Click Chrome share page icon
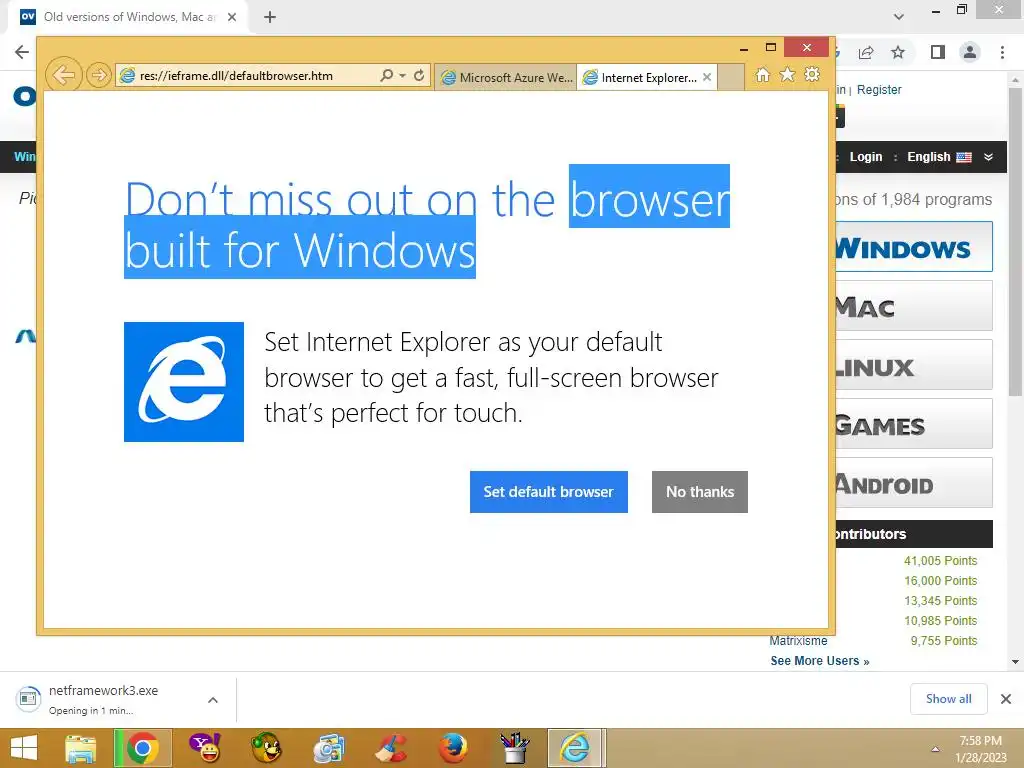 click(866, 52)
